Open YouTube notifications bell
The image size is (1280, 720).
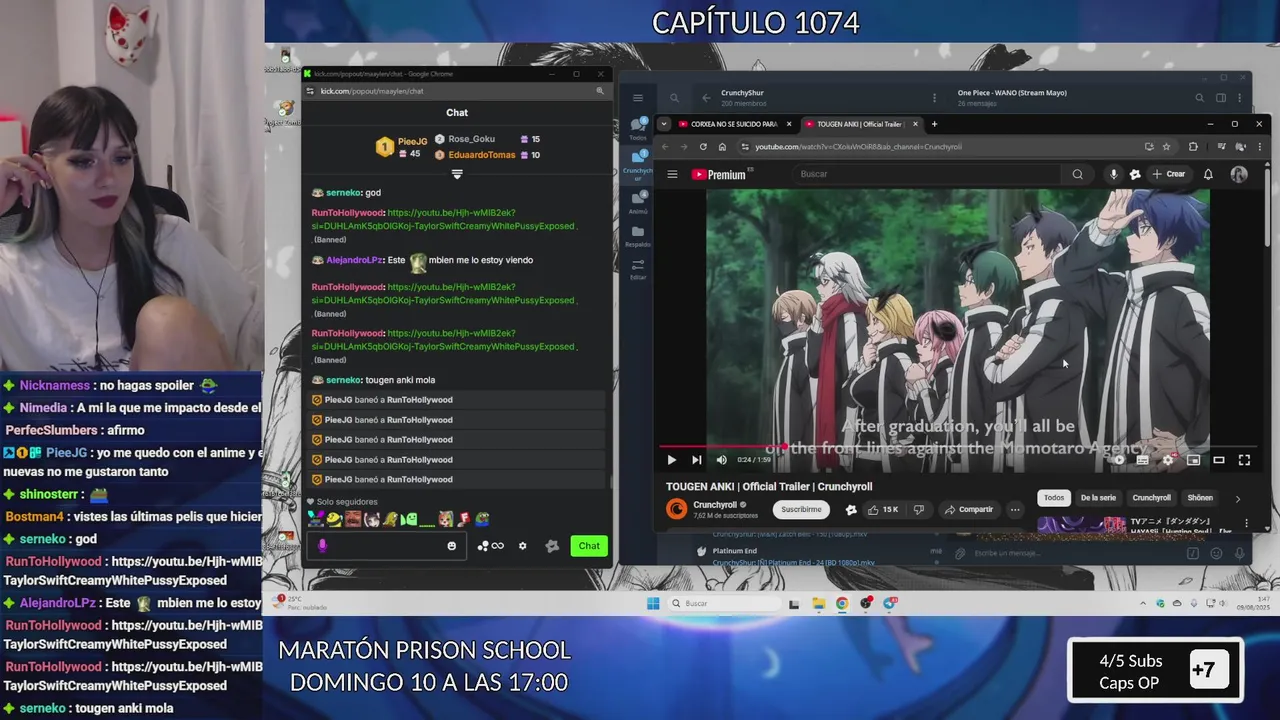point(1208,174)
